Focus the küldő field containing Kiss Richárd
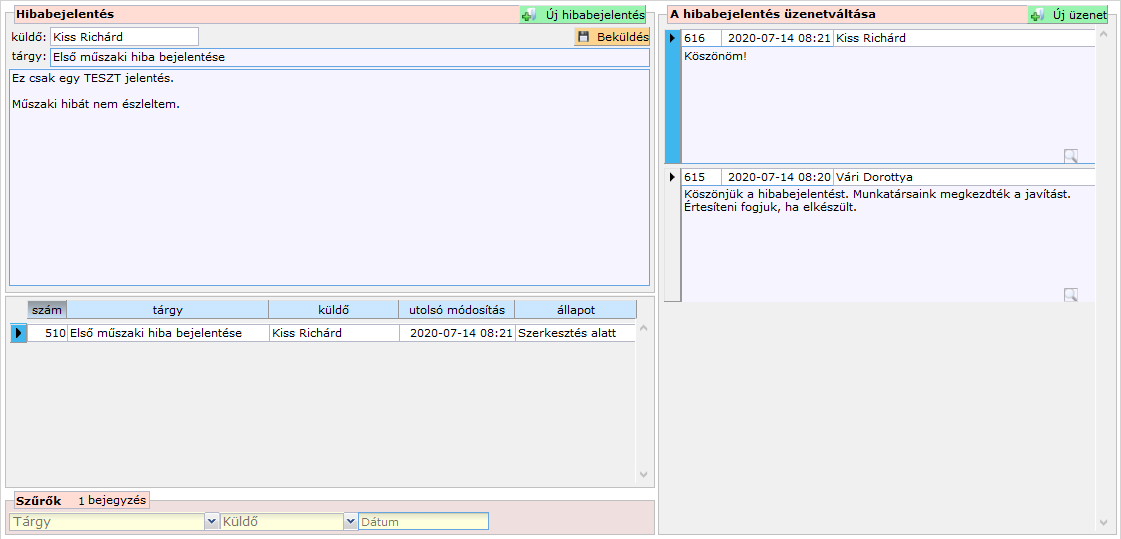This screenshot has height=539, width=1121. (x=124, y=37)
